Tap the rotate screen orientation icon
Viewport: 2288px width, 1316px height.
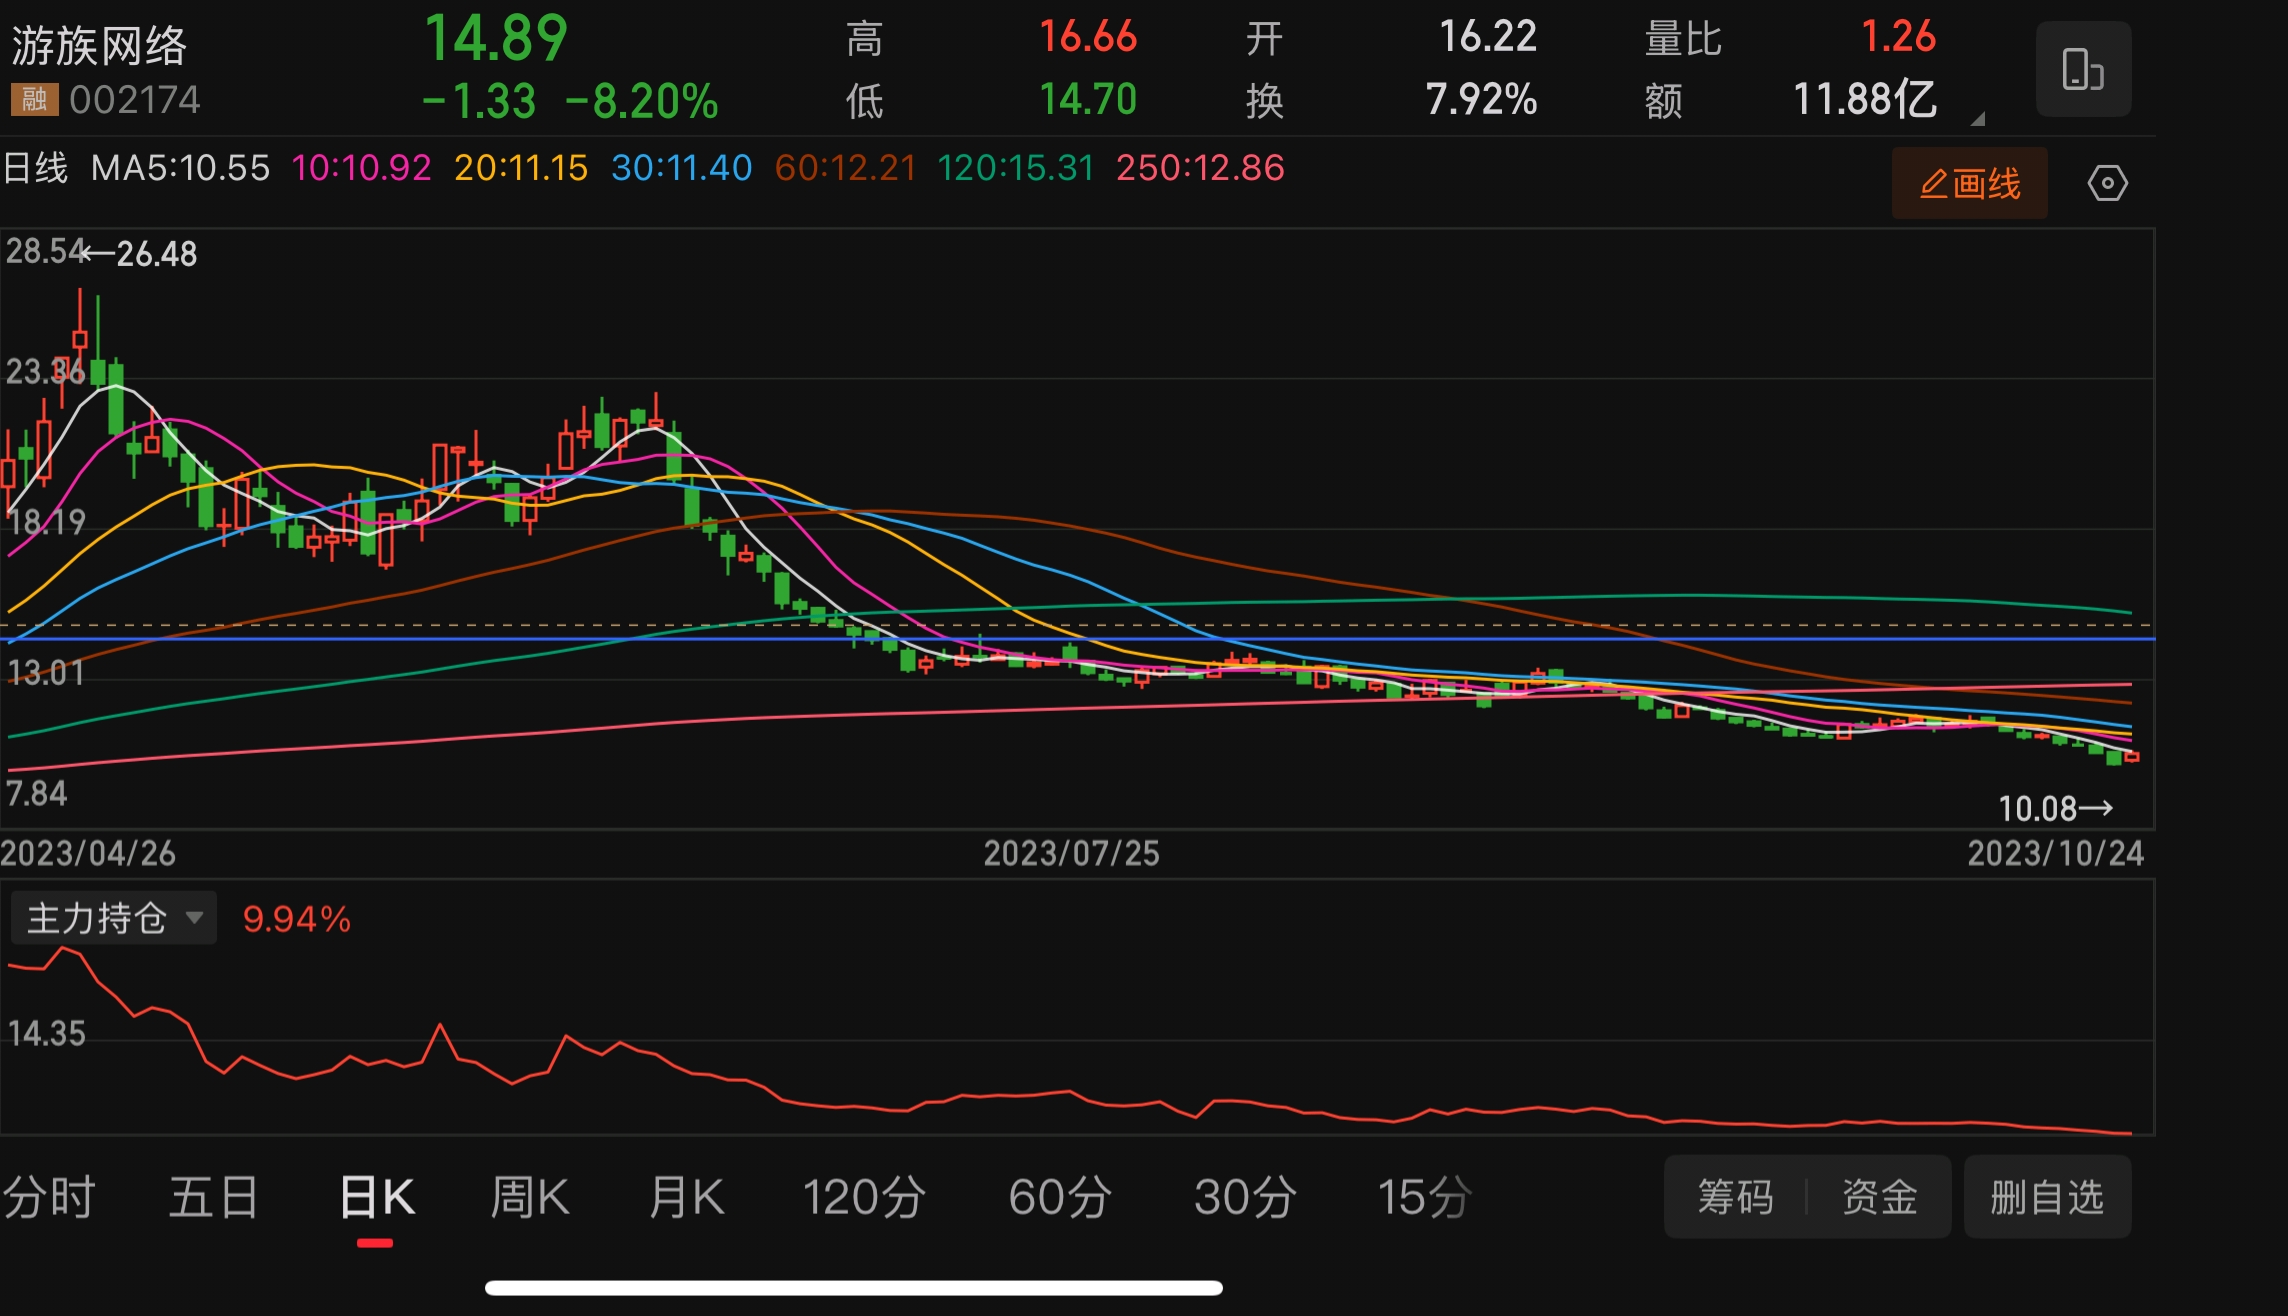tap(2083, 69)
